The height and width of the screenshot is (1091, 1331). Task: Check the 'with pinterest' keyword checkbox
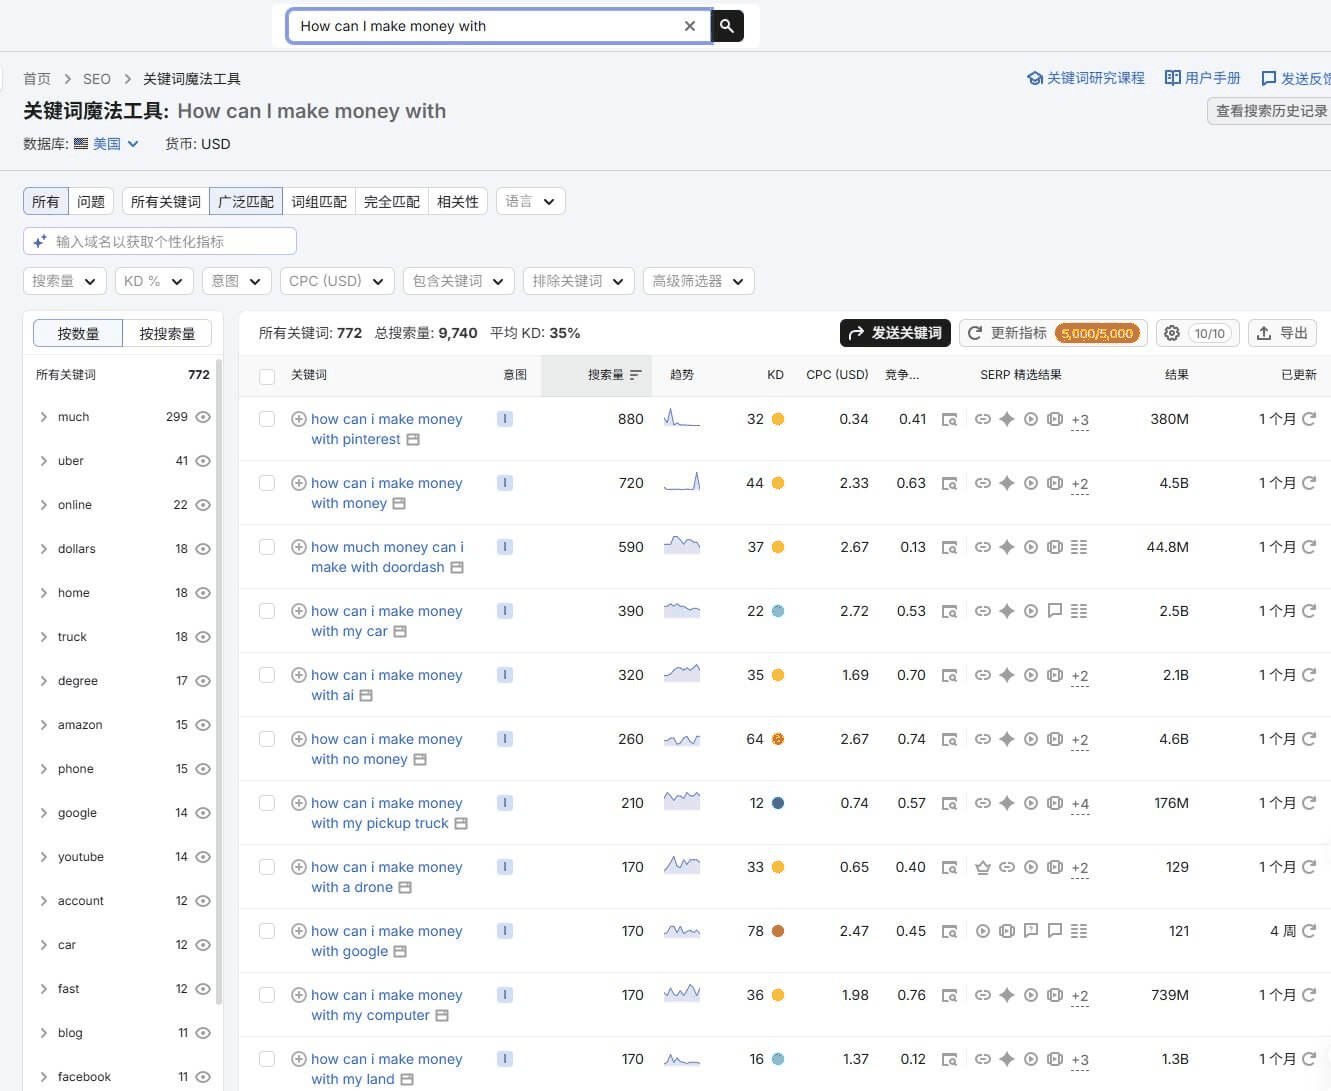click(267, 419)
